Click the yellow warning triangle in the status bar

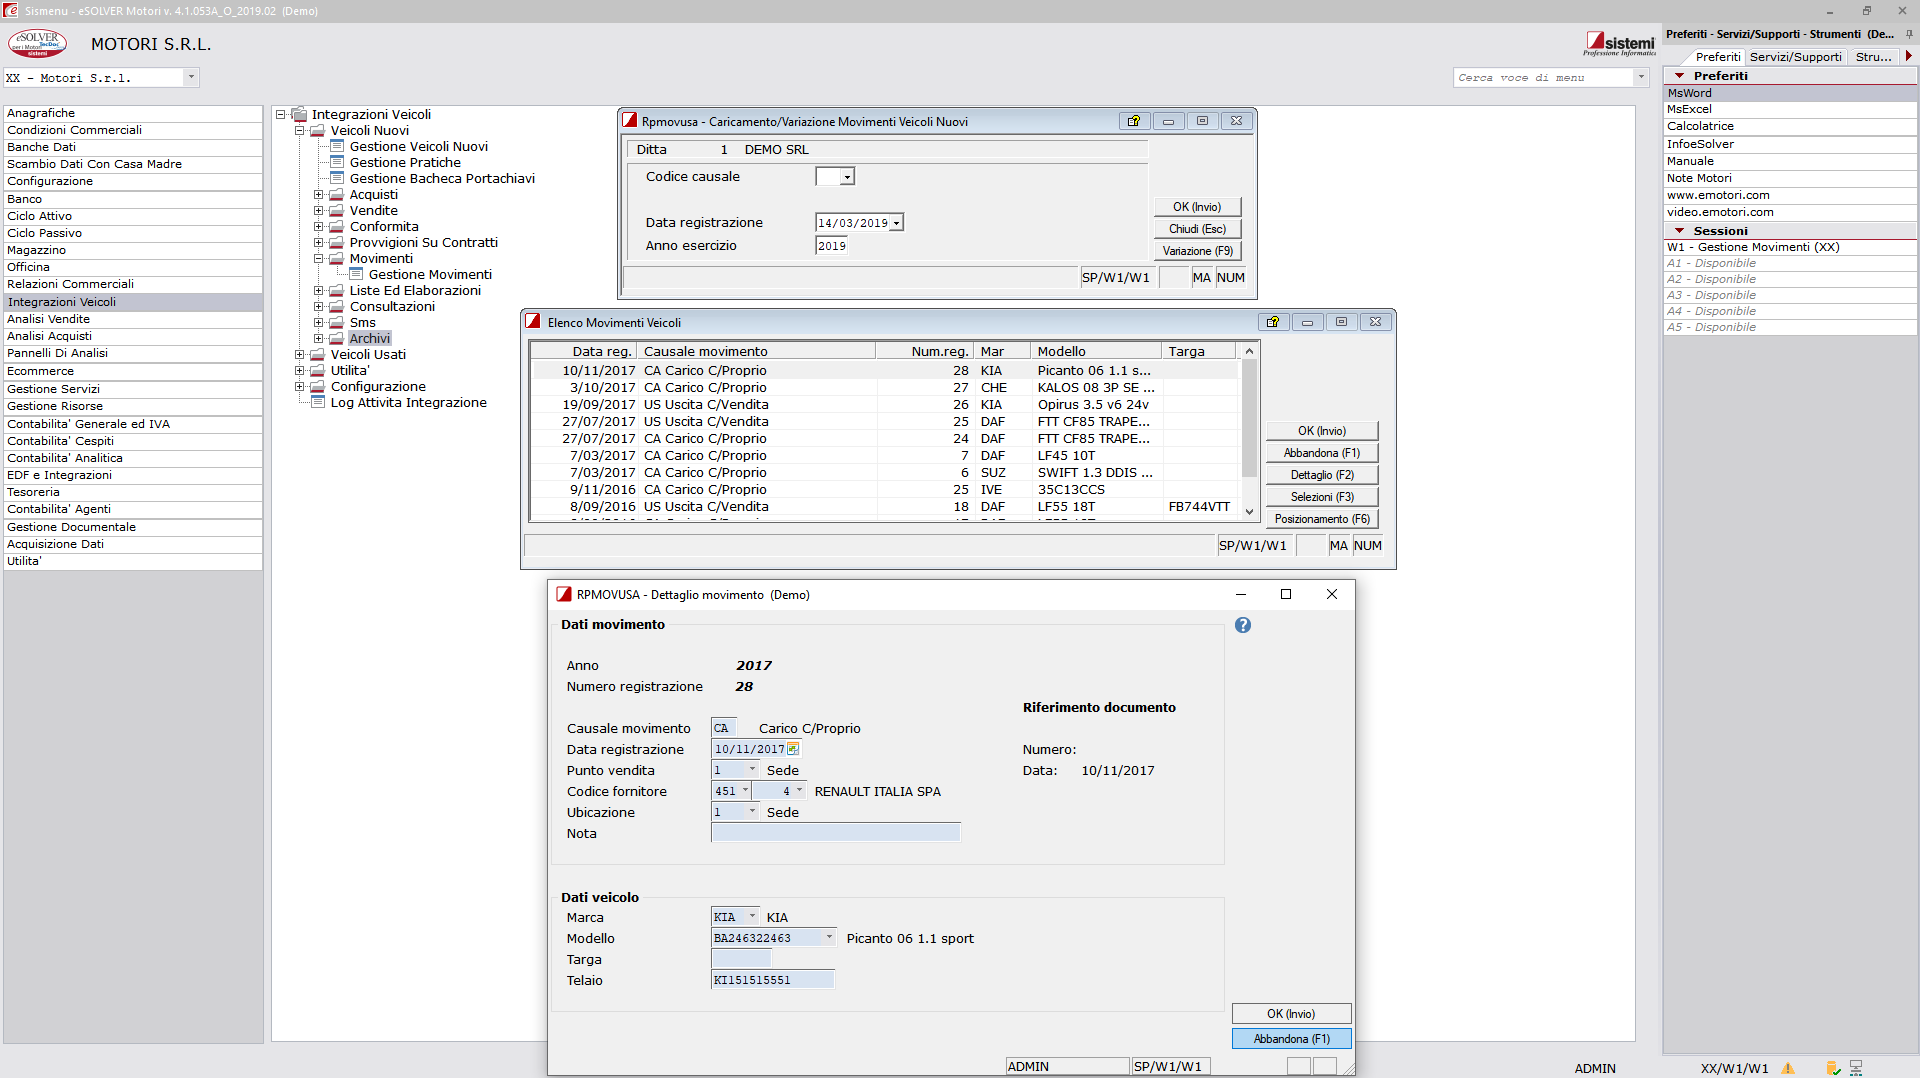click(1788, 1068)
